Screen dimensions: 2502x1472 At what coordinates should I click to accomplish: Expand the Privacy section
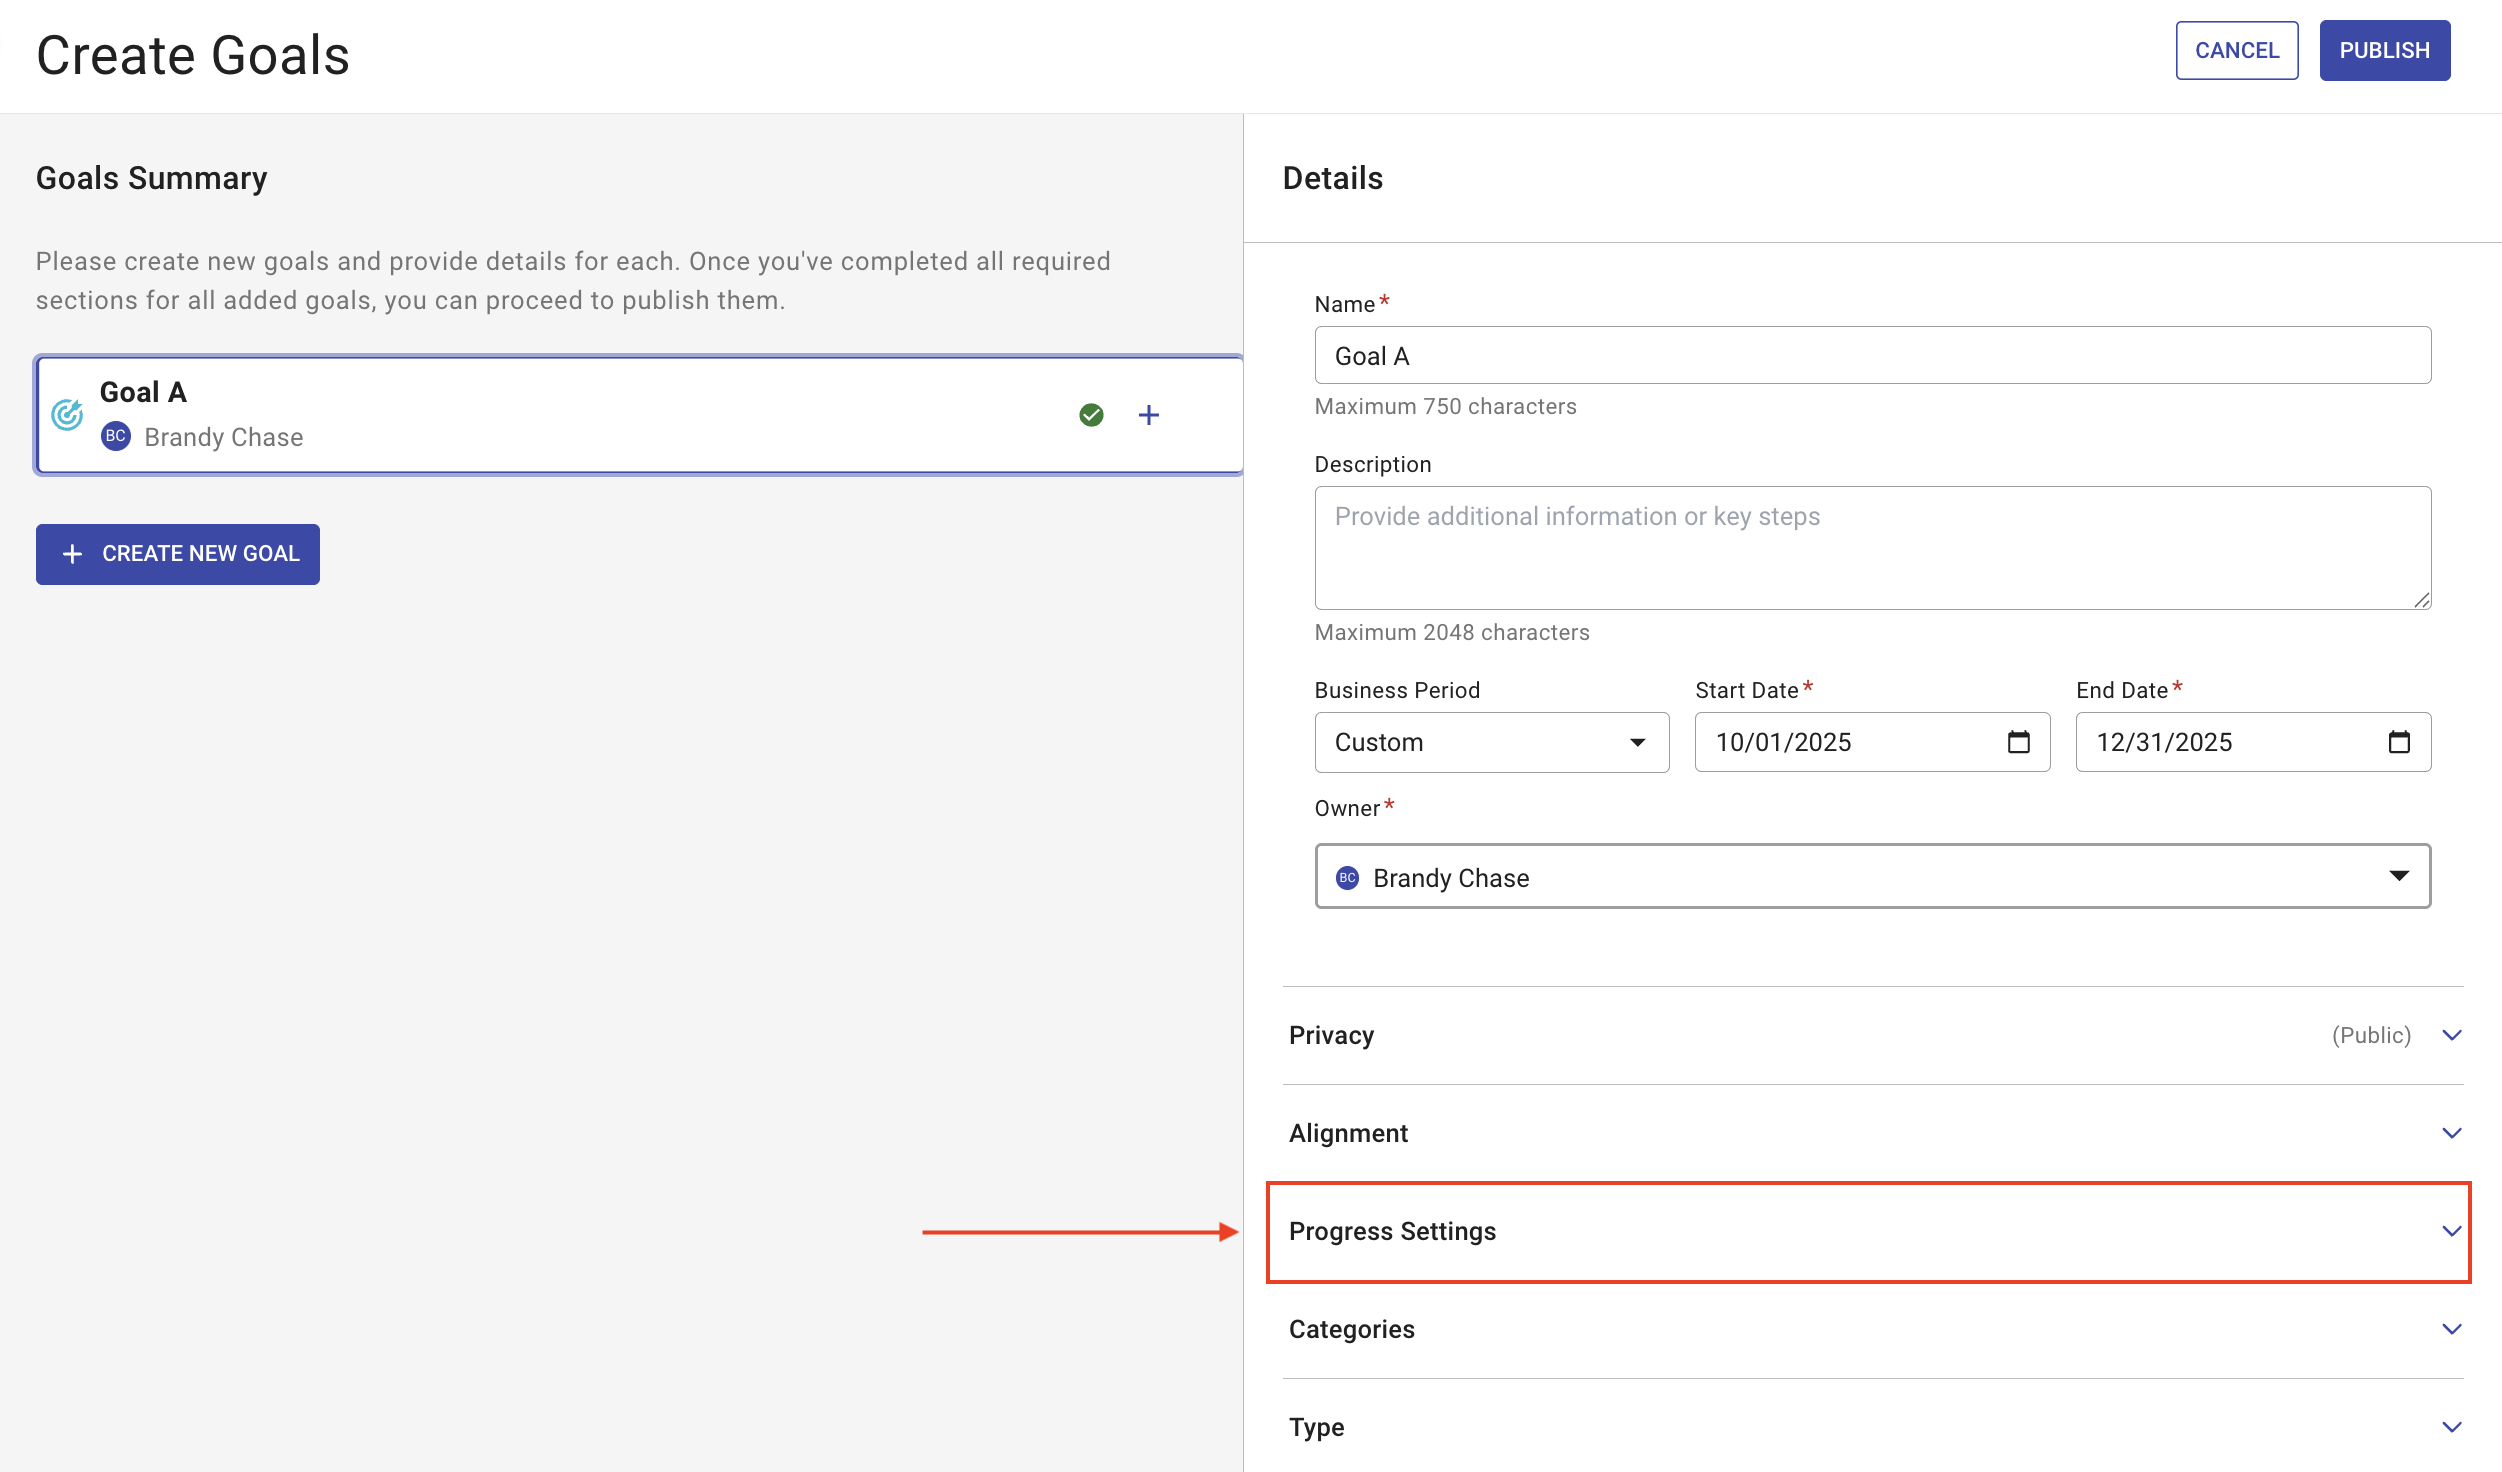(x=2452, y=1036)
